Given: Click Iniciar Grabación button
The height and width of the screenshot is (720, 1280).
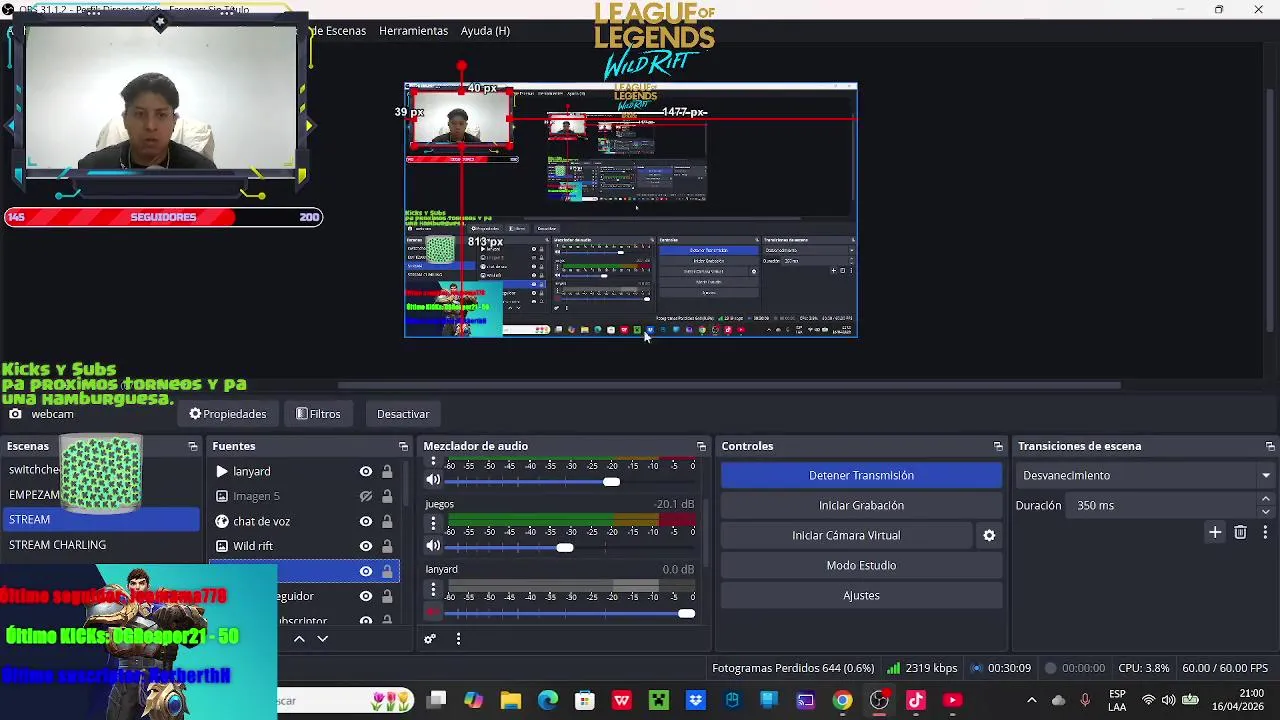Looking at the screenshot, I should [861, 505].
